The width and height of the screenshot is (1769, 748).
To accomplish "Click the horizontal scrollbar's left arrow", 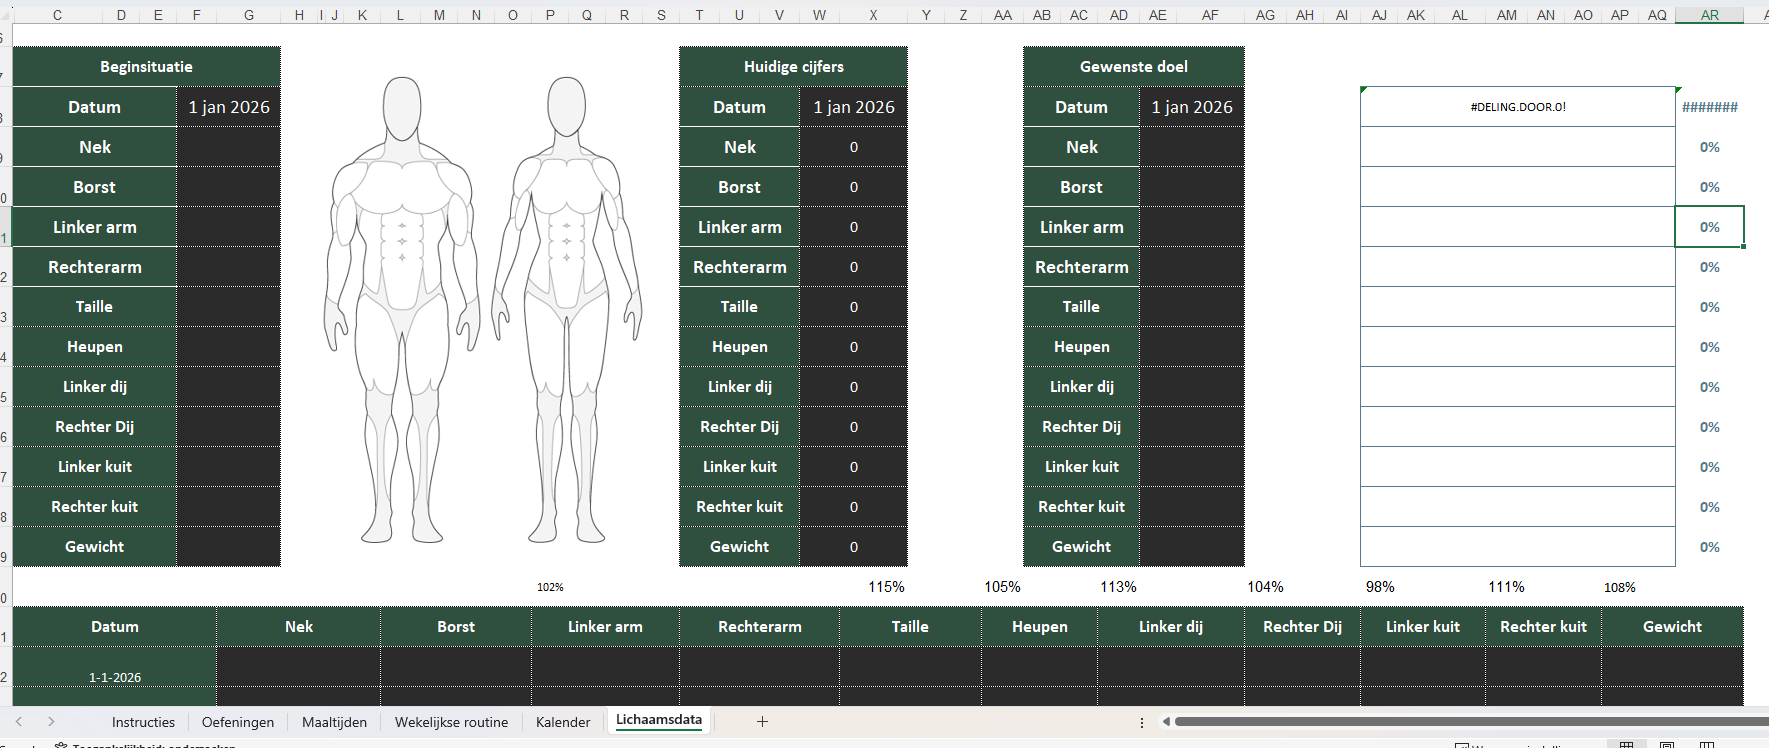I will coord(1166,721).
